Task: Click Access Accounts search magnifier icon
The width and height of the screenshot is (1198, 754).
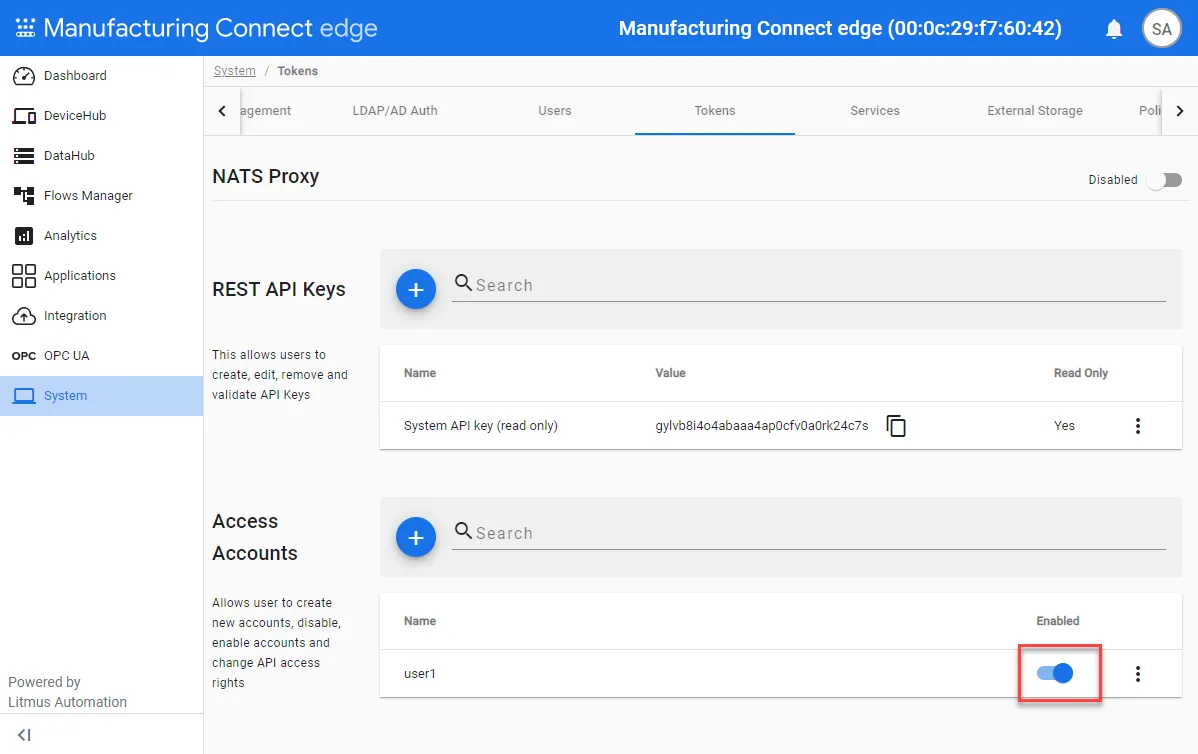Action: pos(463,531)
